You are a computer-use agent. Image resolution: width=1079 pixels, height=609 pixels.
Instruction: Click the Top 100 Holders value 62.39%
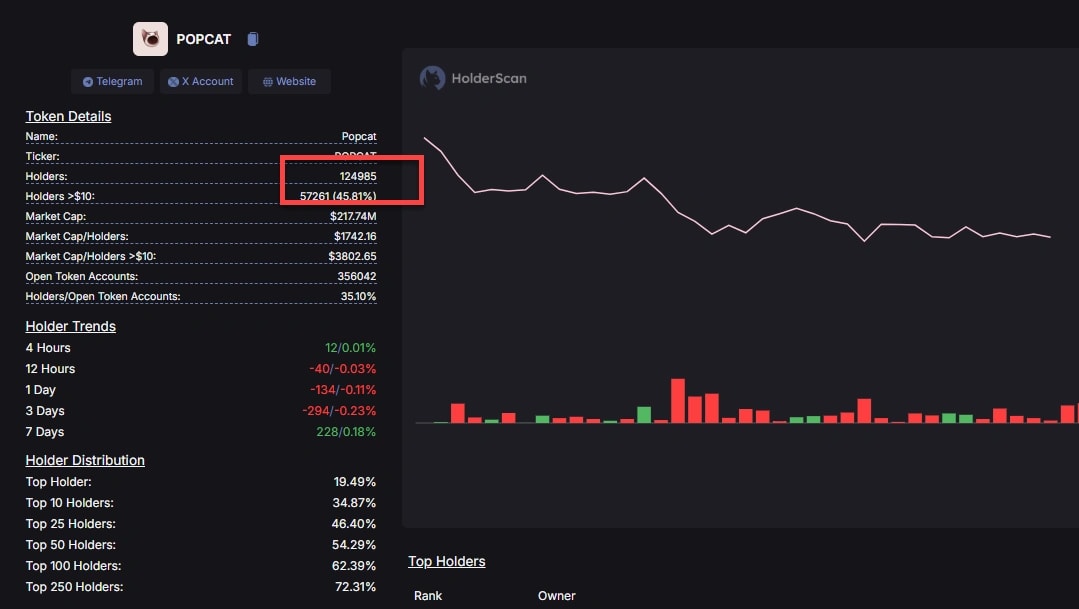[354, 566]
